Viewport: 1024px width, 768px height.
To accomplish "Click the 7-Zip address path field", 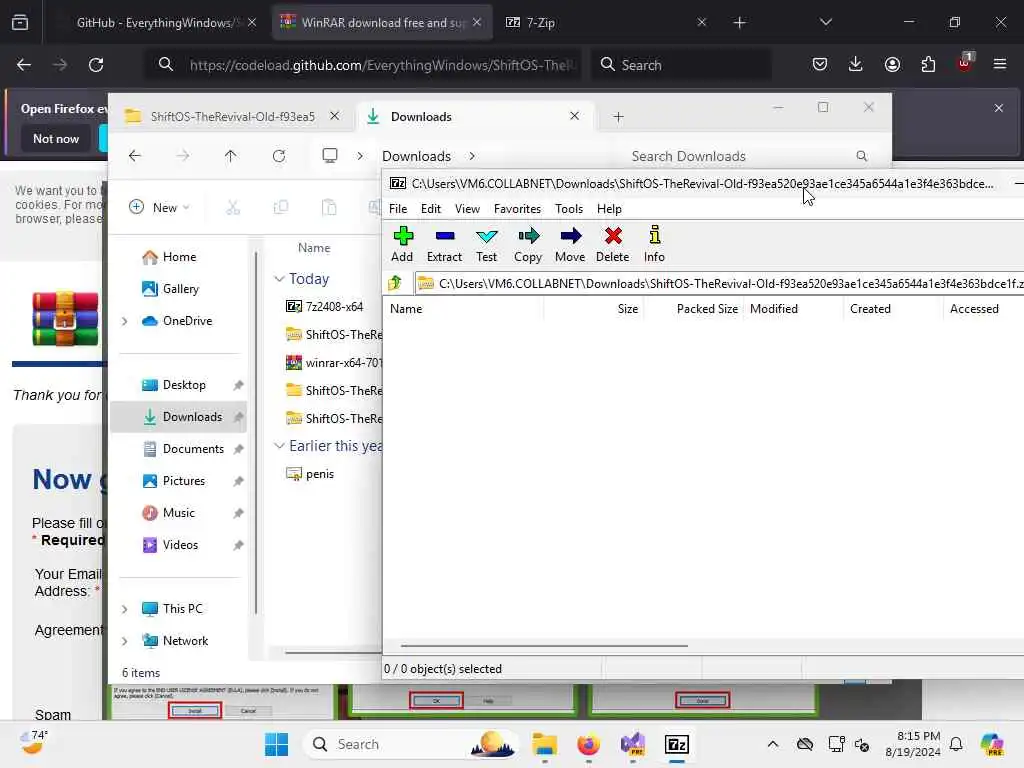I will pyautogui.click(x=719, y=283).
